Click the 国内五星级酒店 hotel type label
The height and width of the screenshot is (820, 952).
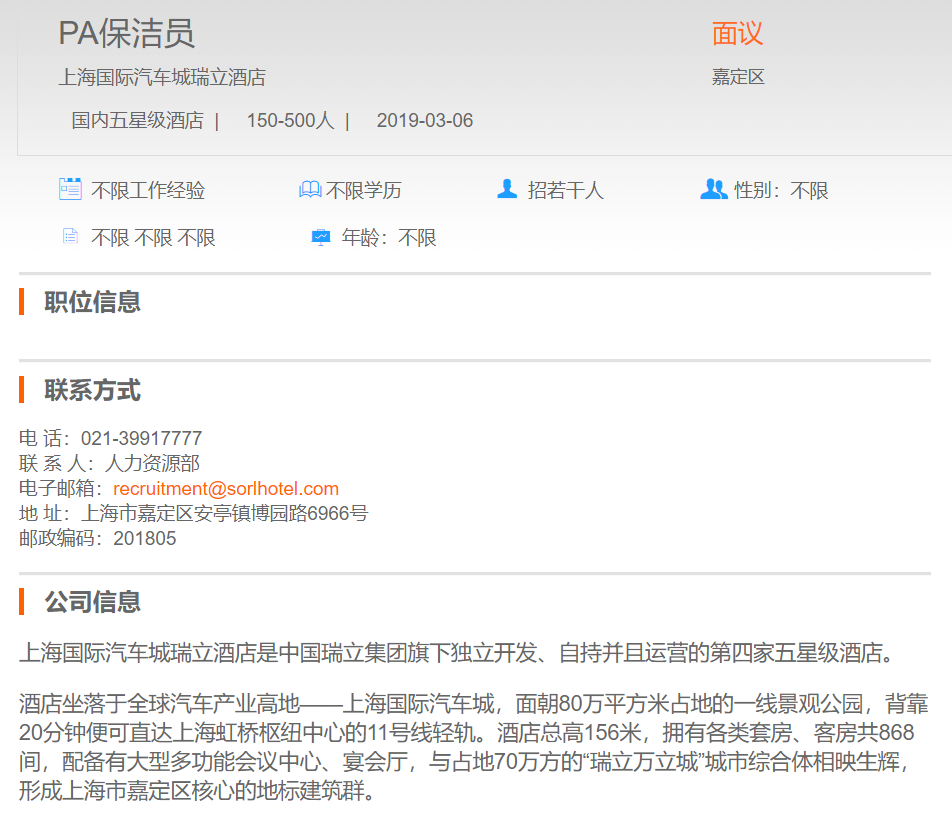[x=137, y=121]
